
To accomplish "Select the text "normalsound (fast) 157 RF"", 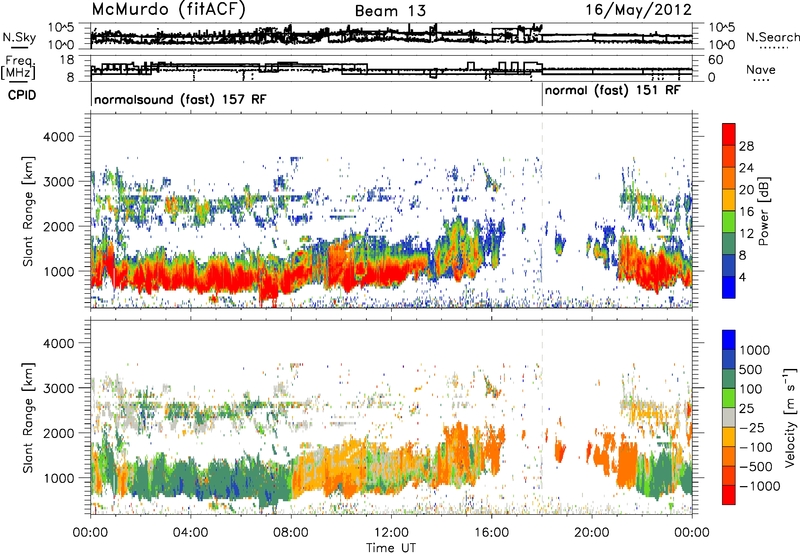I will (x=180, y=99).
